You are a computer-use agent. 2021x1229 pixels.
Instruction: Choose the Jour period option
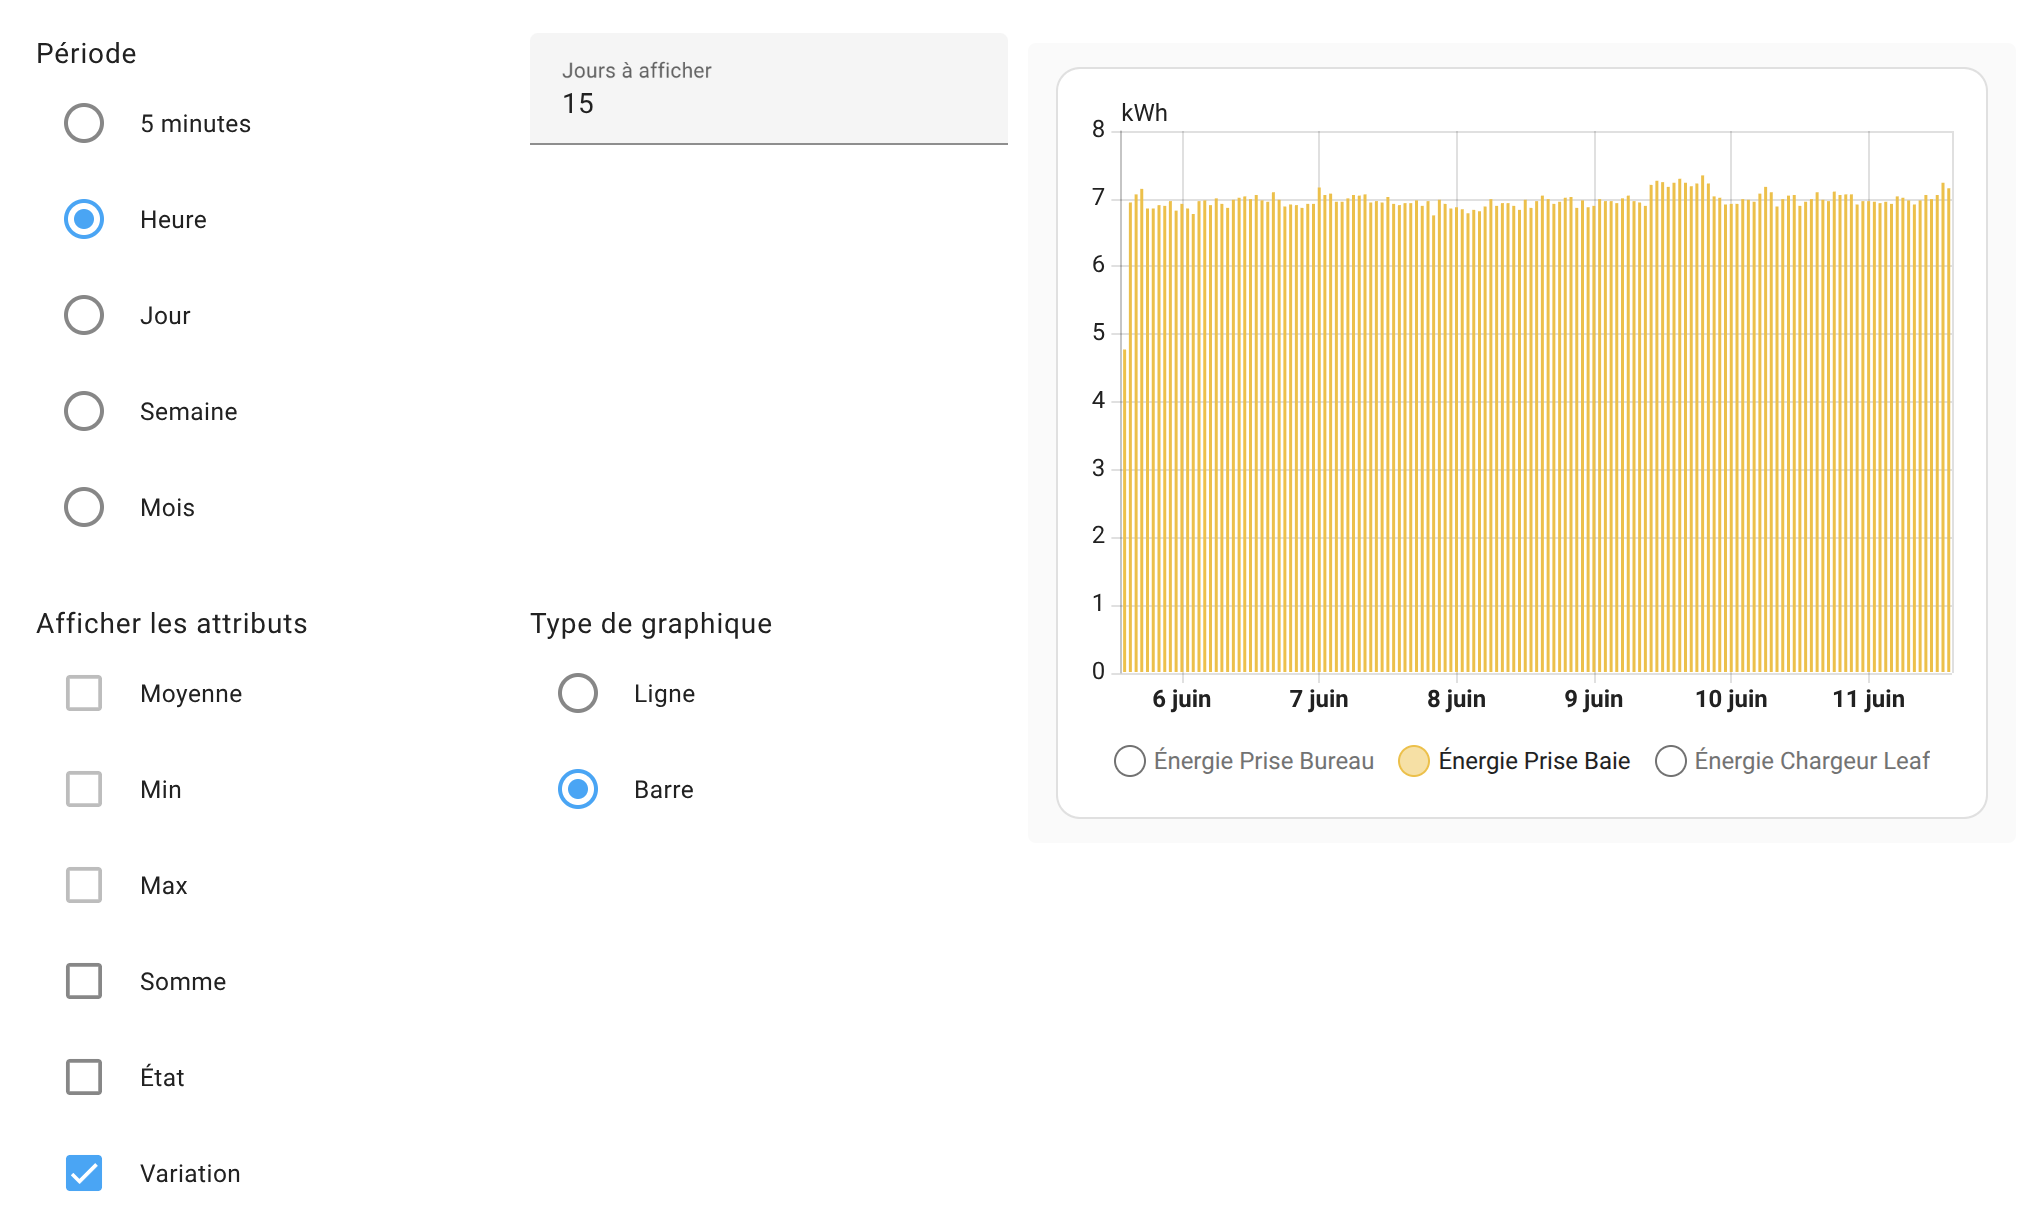point(84,315)
